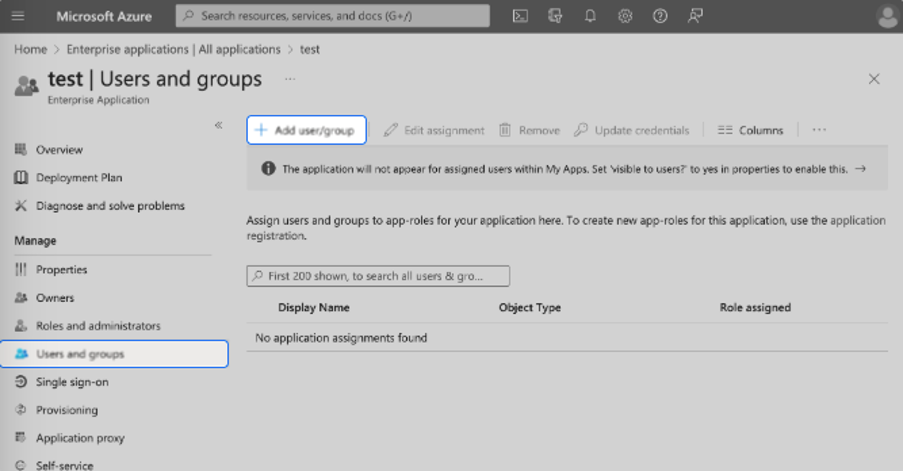Open the Columns chooser
This screenshot has height=472, width=904.
[x=750, y=130]
